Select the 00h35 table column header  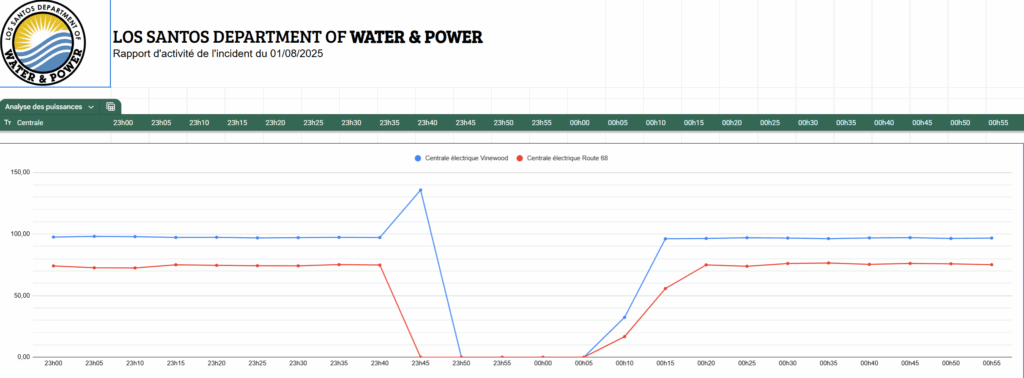coord(846,123)
